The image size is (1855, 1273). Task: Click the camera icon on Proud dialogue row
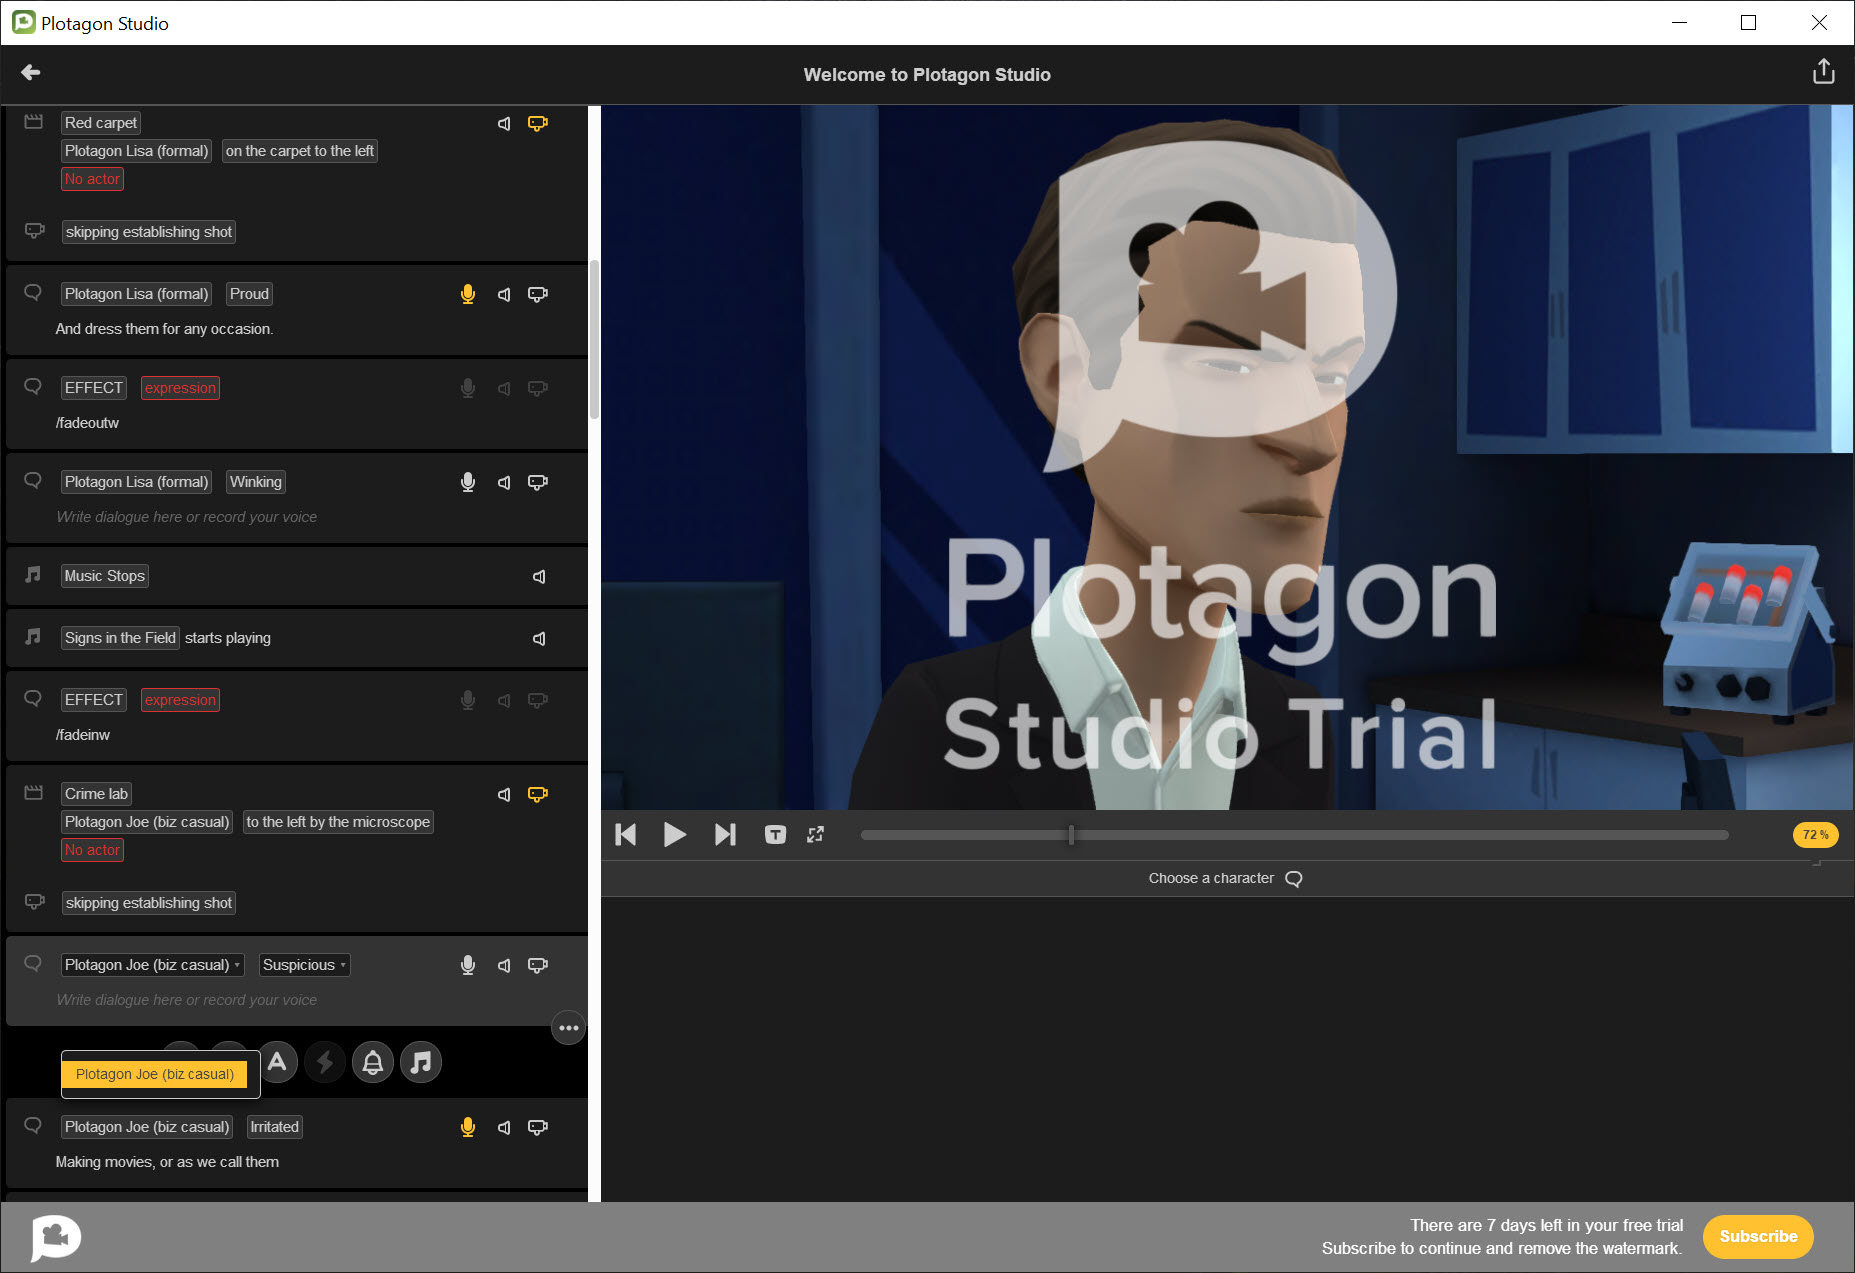pyautogui.click(x=538, y=294)
